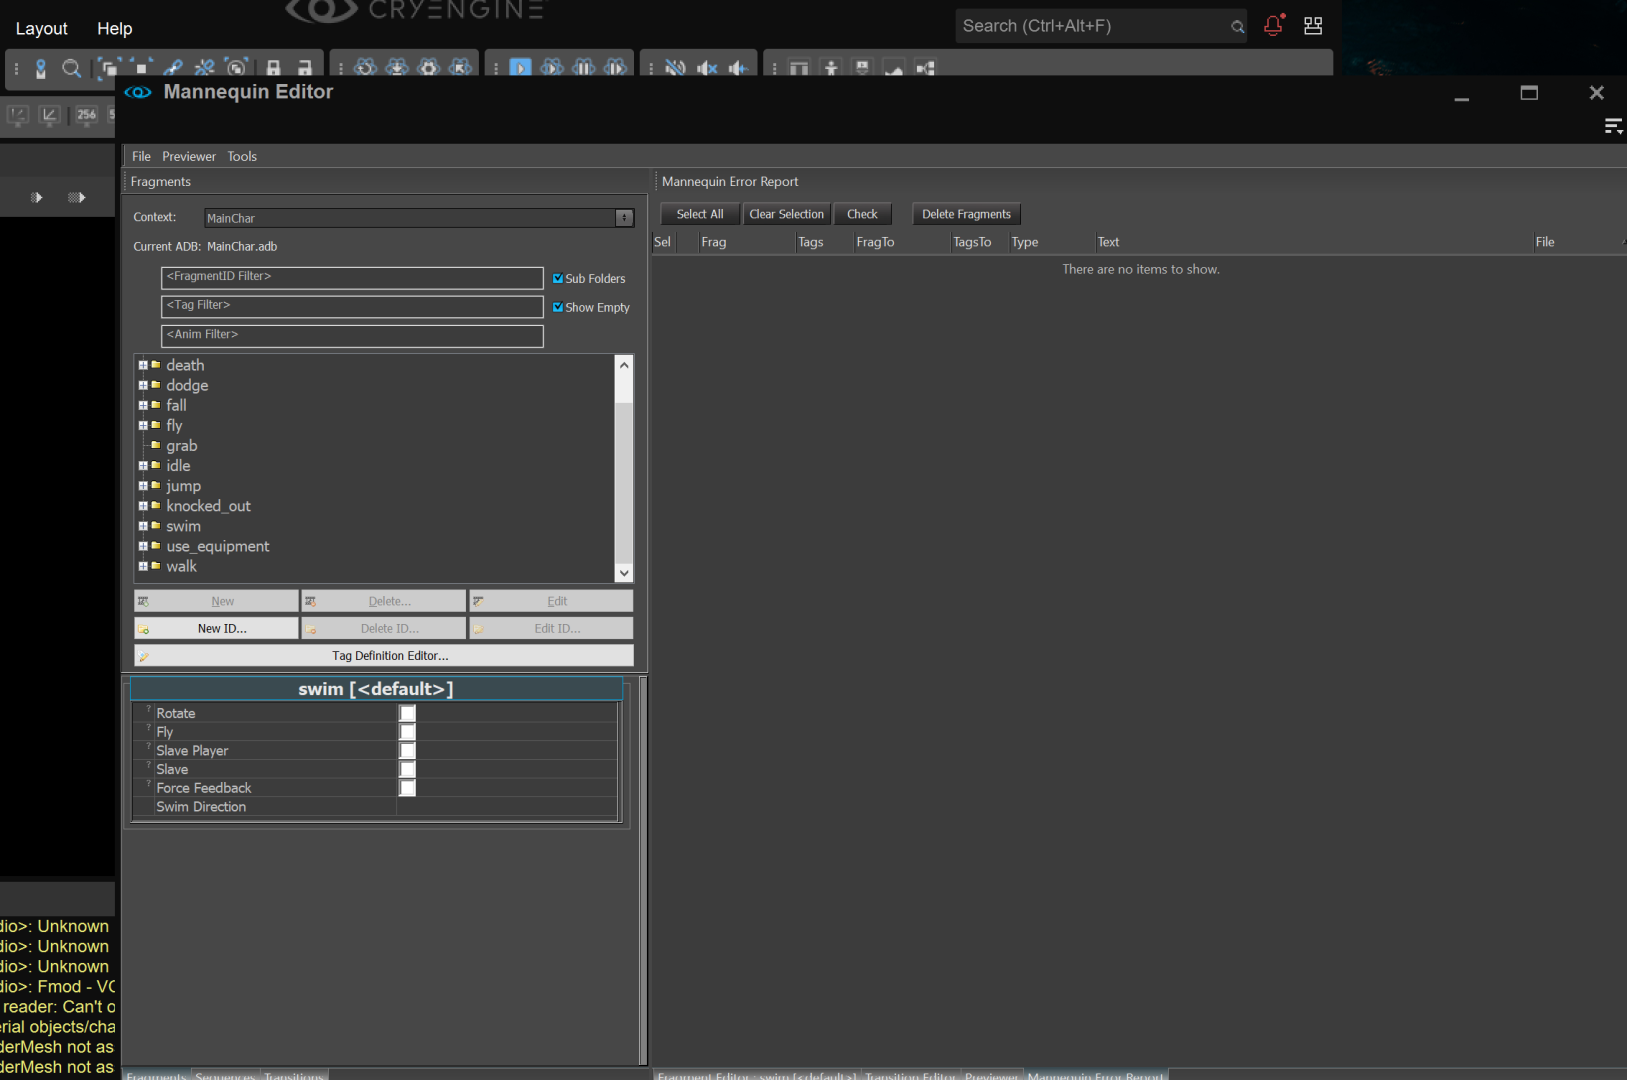
Task: Expand the swim fragment tree node
Action: [143, 526]
